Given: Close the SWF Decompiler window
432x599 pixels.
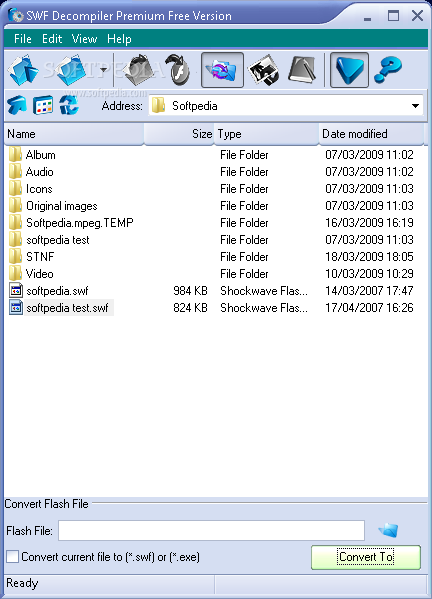Looking at the screenshot, I should coord(417,16).
